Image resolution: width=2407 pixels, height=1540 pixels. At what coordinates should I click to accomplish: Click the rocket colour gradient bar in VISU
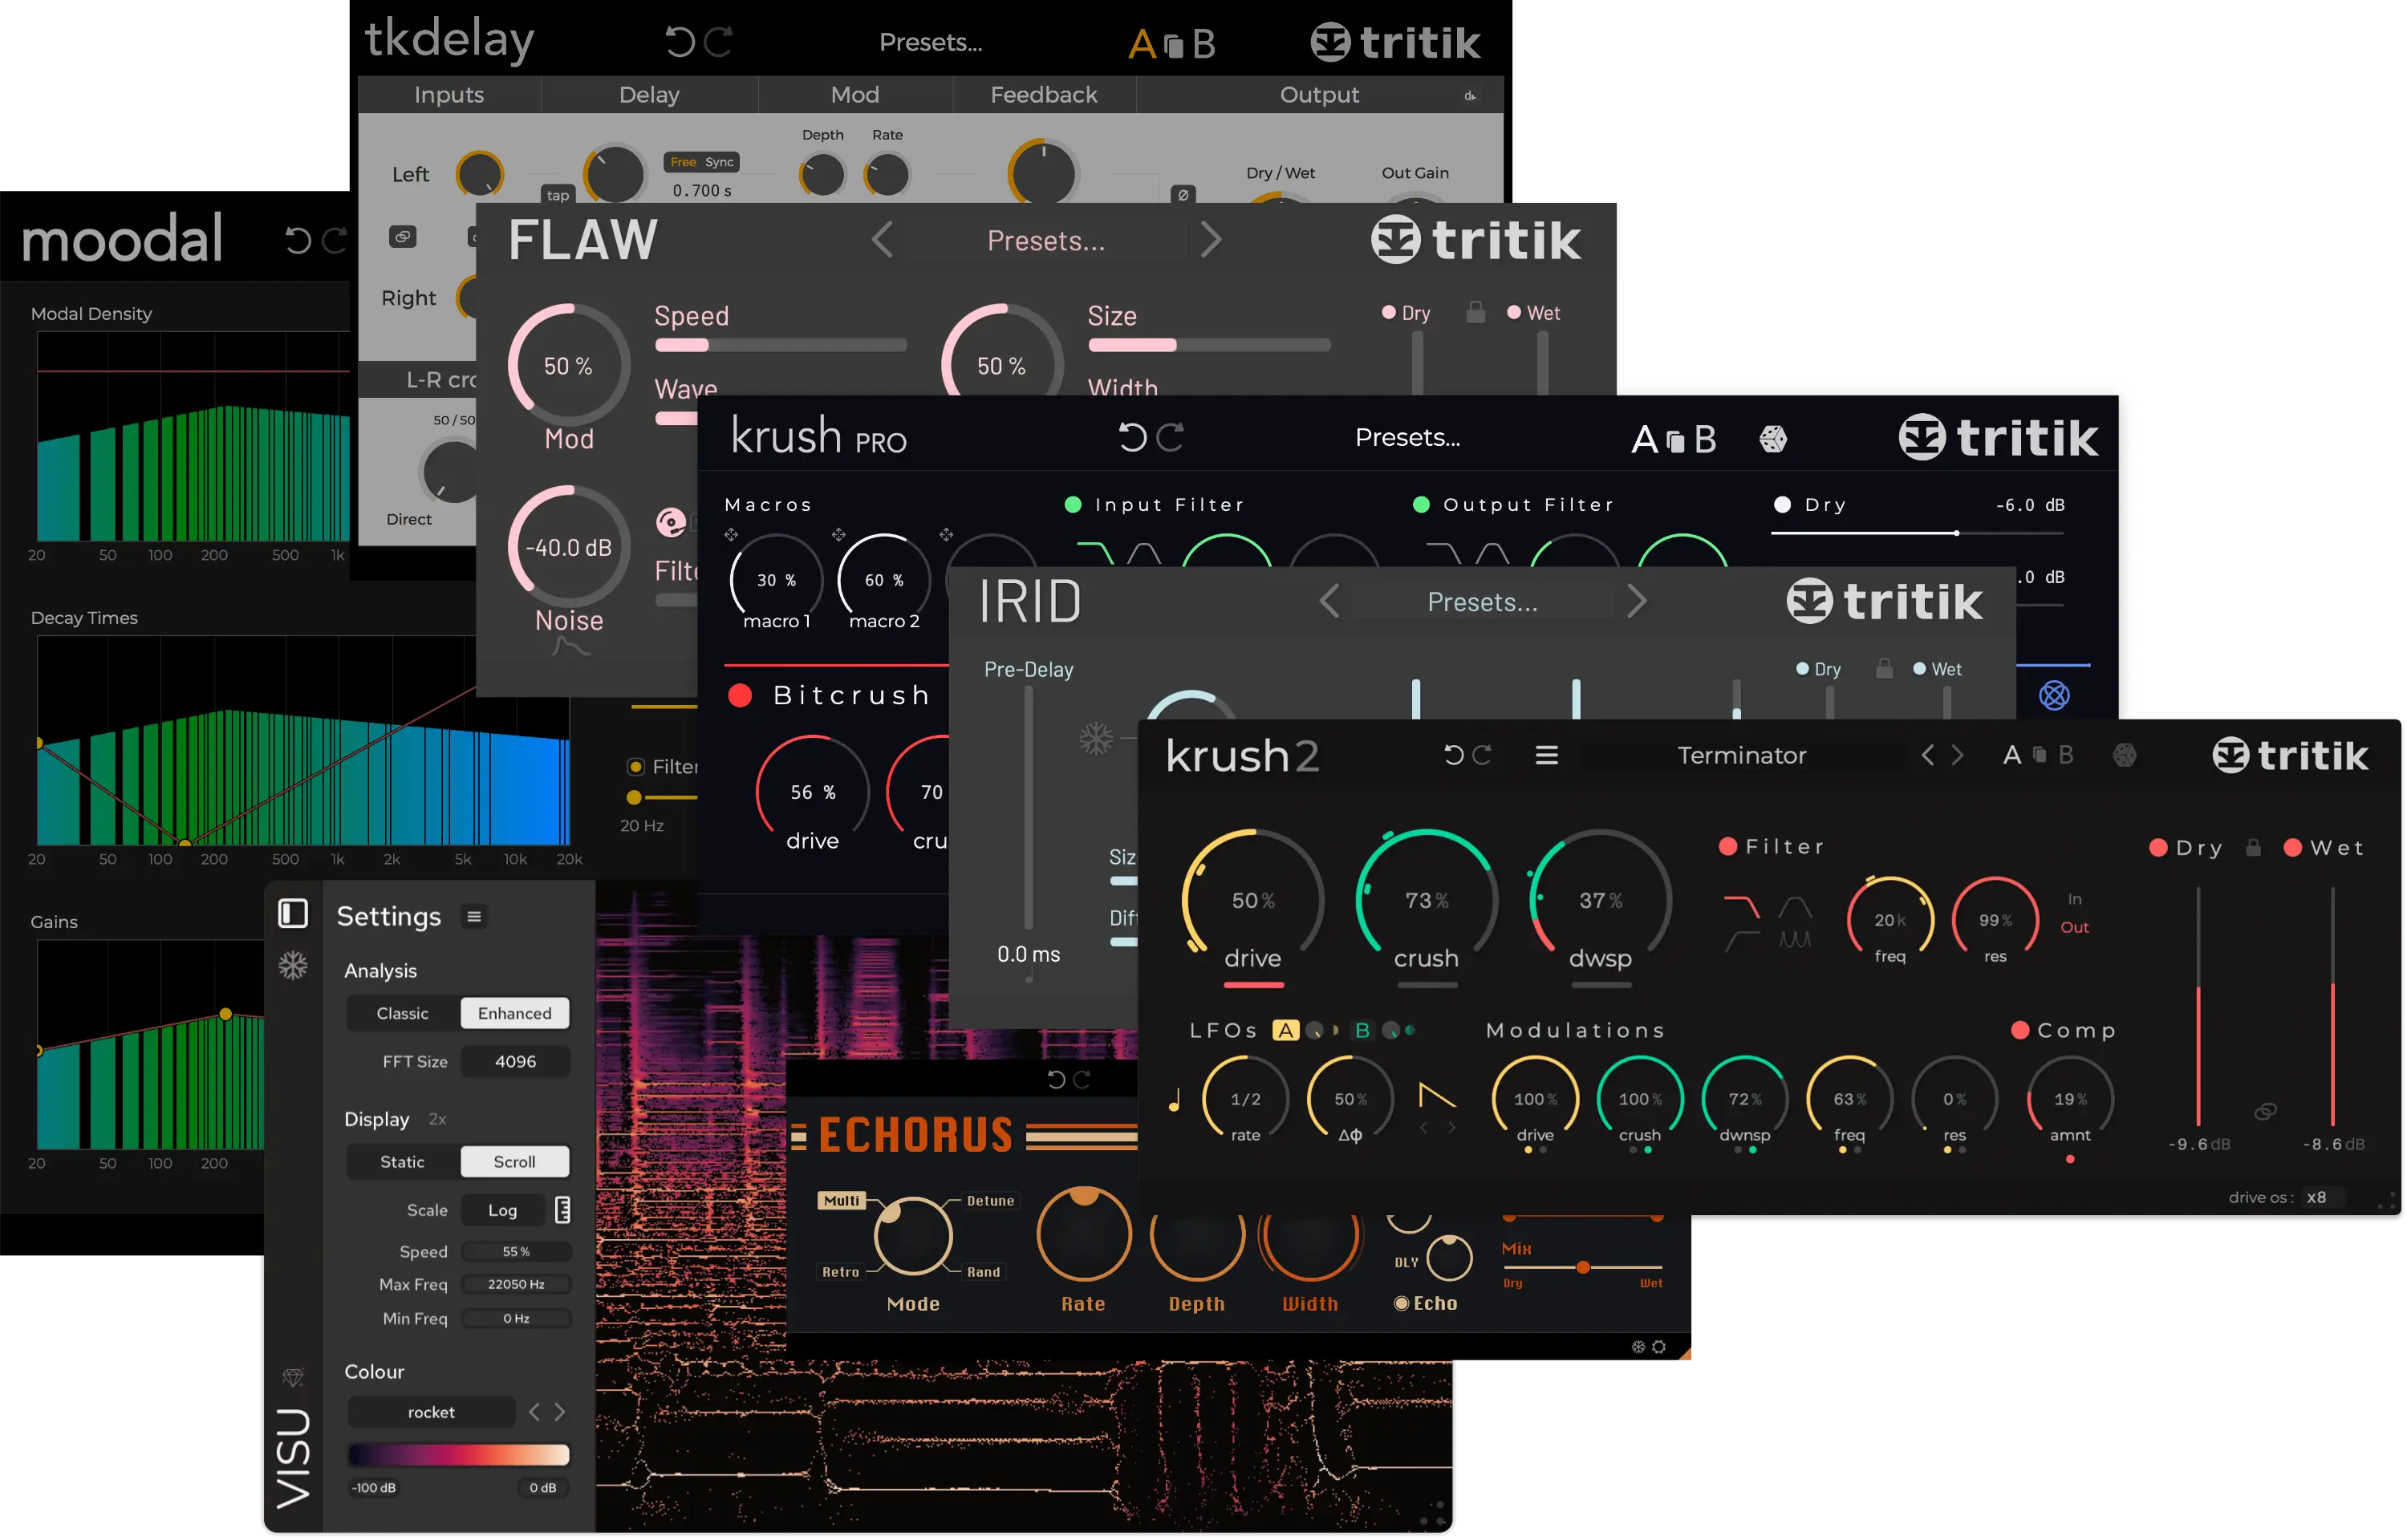coord(458,1454)
